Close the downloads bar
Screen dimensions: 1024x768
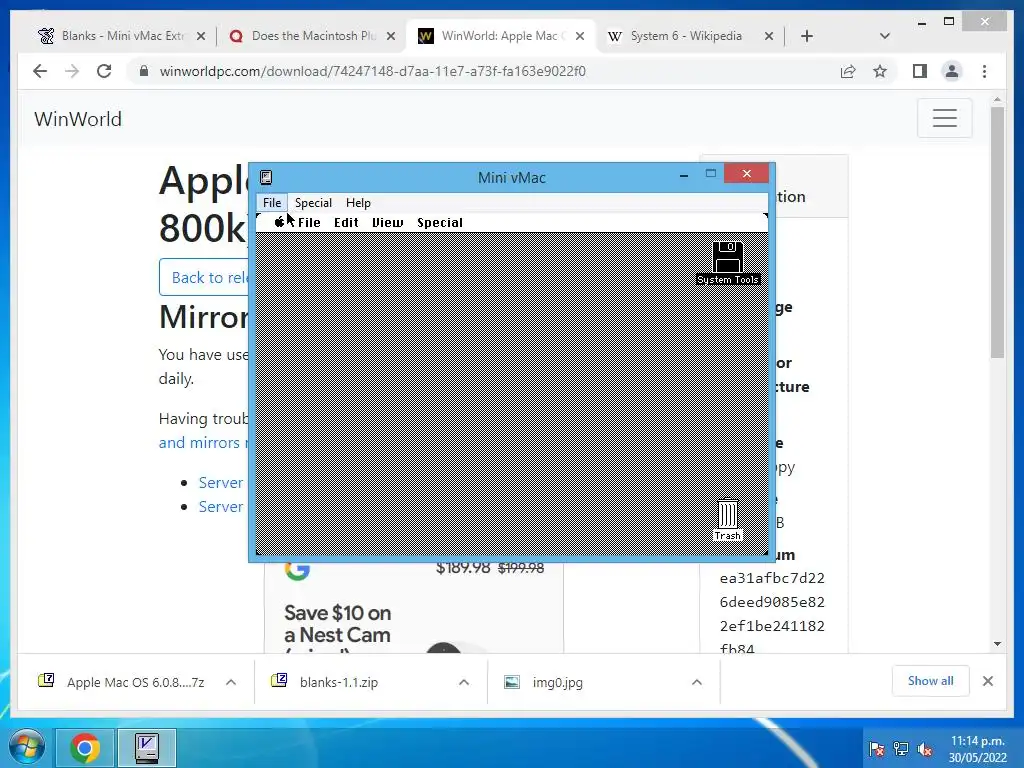pyautogui.click(x=987, y=681)
